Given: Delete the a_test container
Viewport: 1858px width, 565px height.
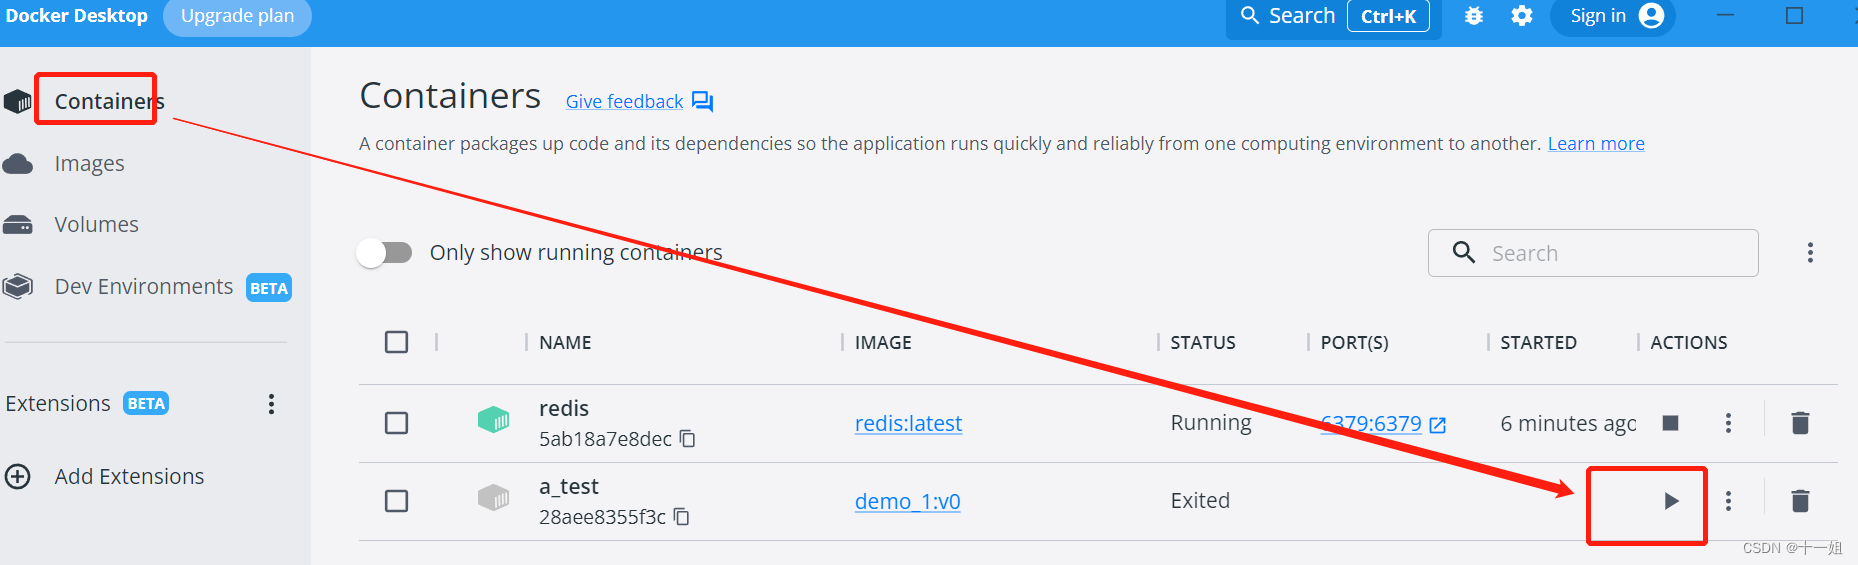Looking at the screenshot, I should 1800,501.
